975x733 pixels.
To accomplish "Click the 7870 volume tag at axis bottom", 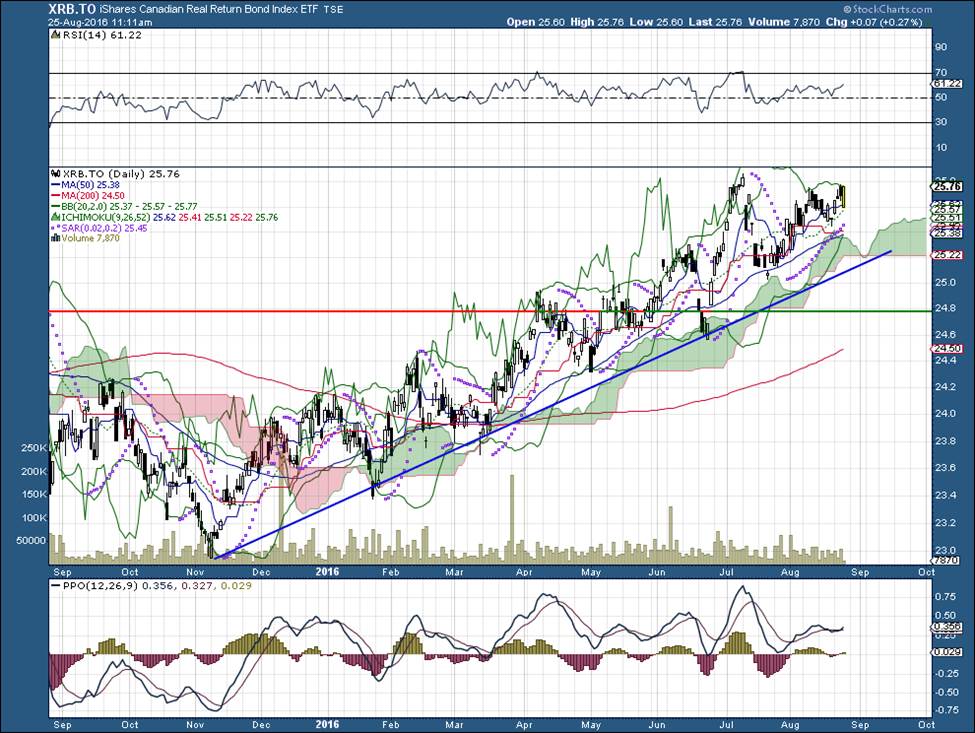I will pos(945,560).
